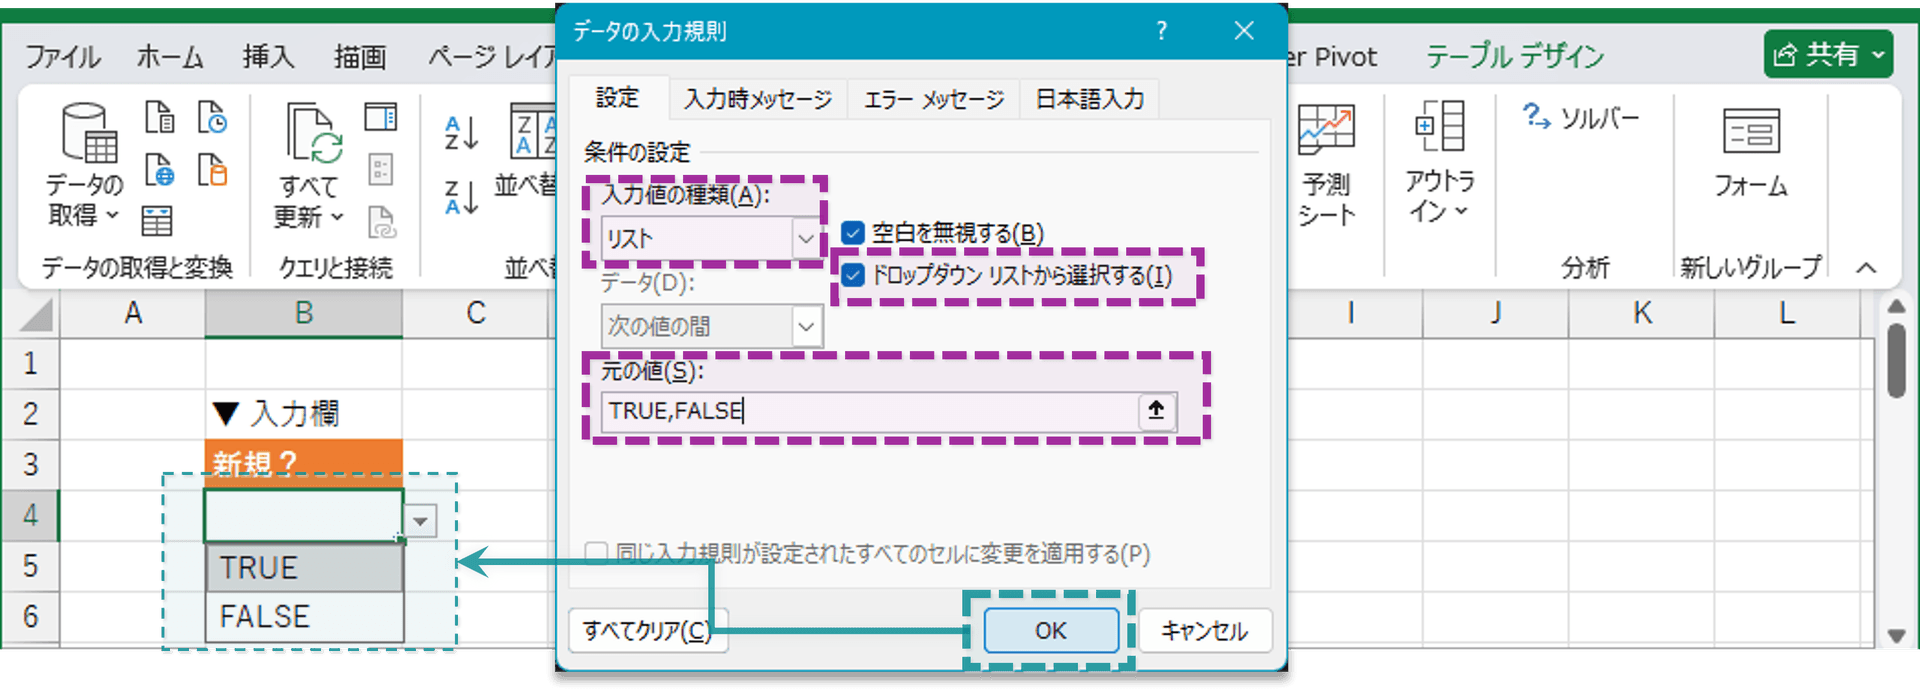Click into the 元の値 field containing TRUE,FALSE
Image resolution: width=1920 pixels, height=691 pixels.
(x=870, y=411)
